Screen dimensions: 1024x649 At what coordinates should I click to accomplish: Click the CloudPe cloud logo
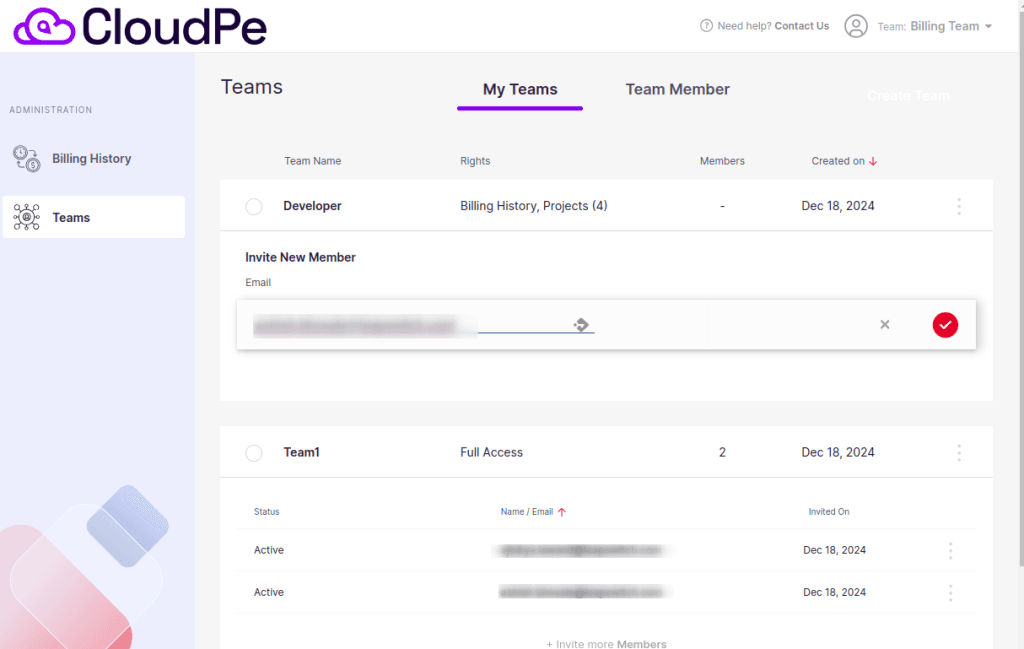(x=44, y=27)
